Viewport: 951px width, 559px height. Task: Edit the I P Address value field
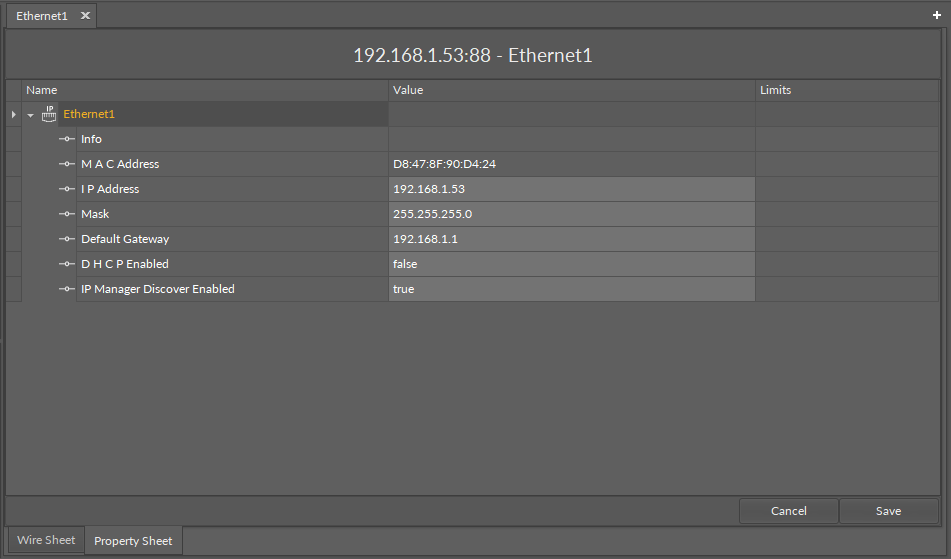click(571, 189)
